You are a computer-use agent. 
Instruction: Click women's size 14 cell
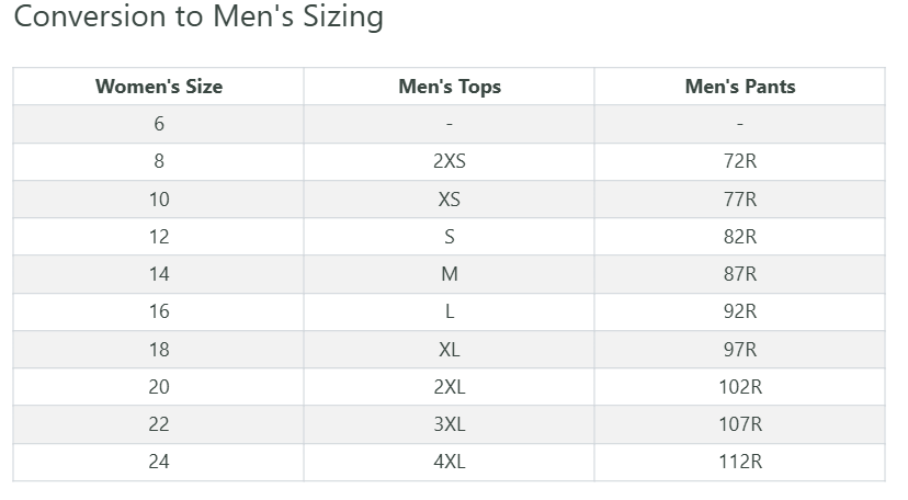(x=159, y=275)
